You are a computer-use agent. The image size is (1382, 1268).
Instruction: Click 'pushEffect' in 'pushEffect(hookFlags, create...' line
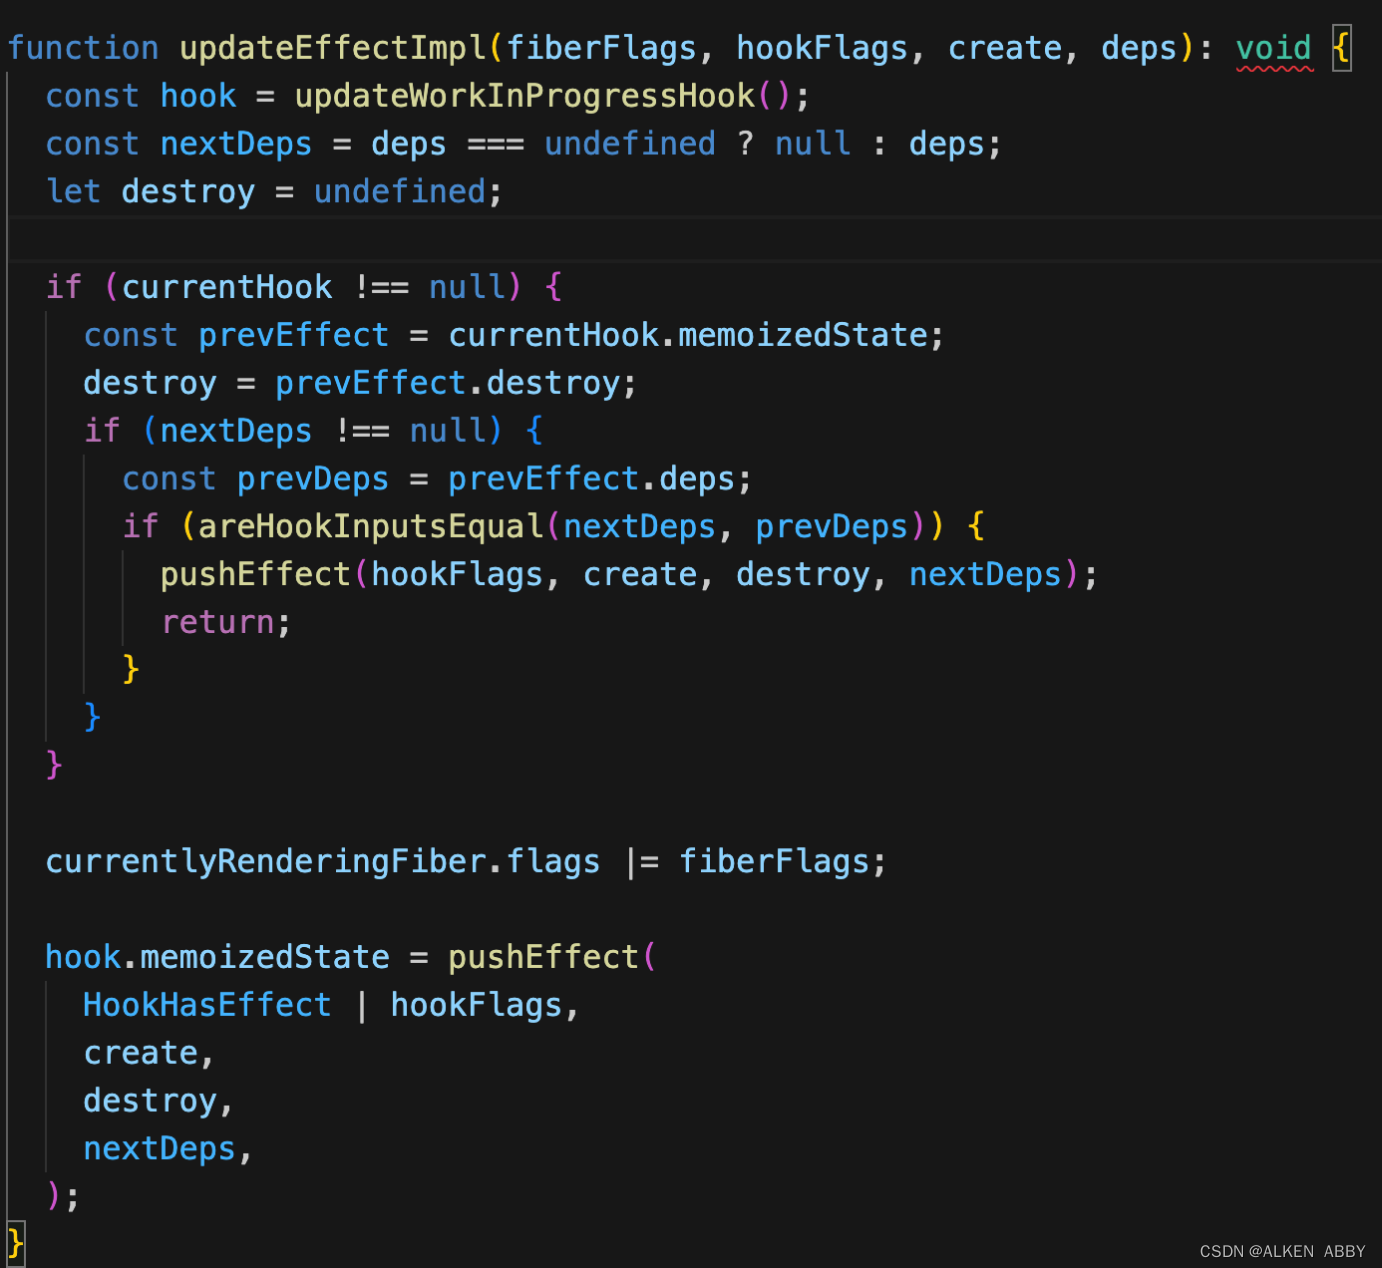pos(255,575)
